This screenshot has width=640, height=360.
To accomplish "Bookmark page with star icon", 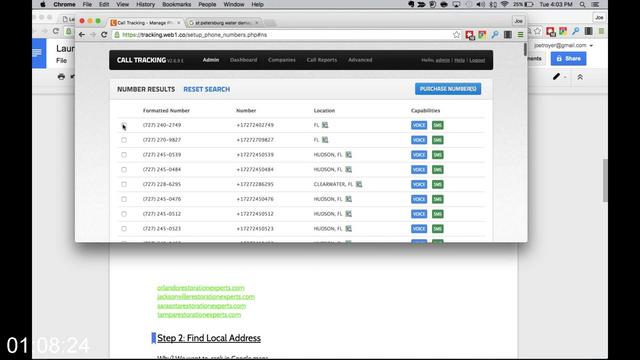I will pyautogui.click(x=456, y=35).
